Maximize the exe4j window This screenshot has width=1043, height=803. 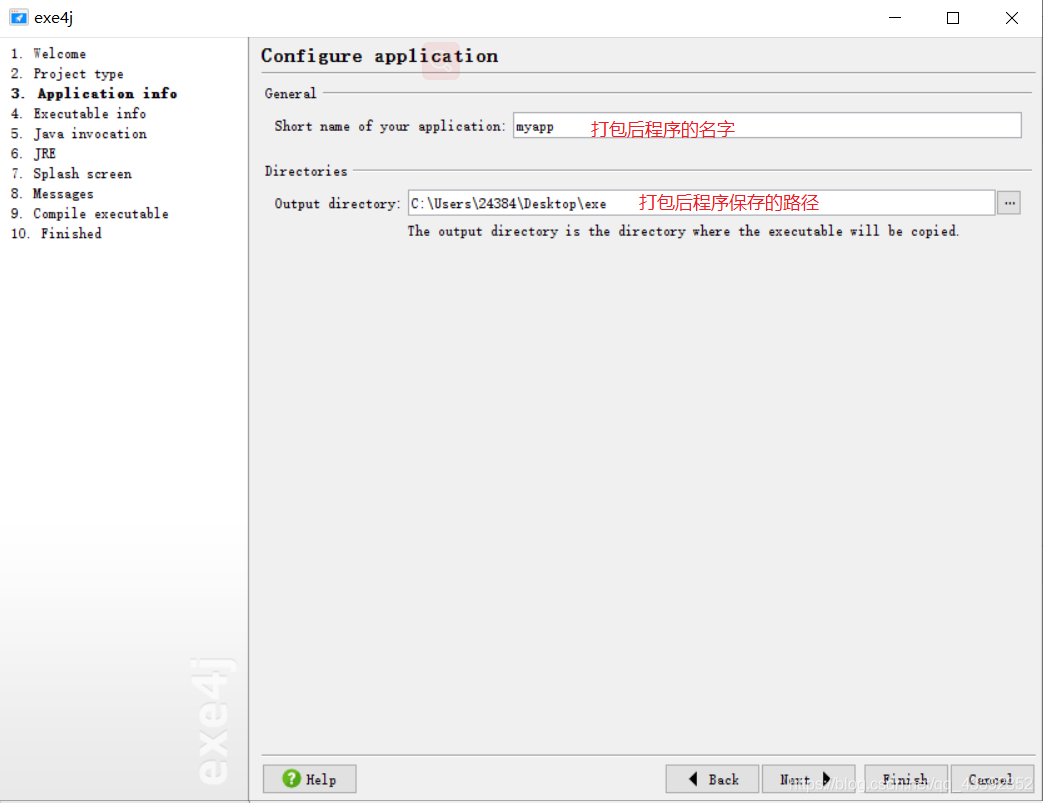953,18
